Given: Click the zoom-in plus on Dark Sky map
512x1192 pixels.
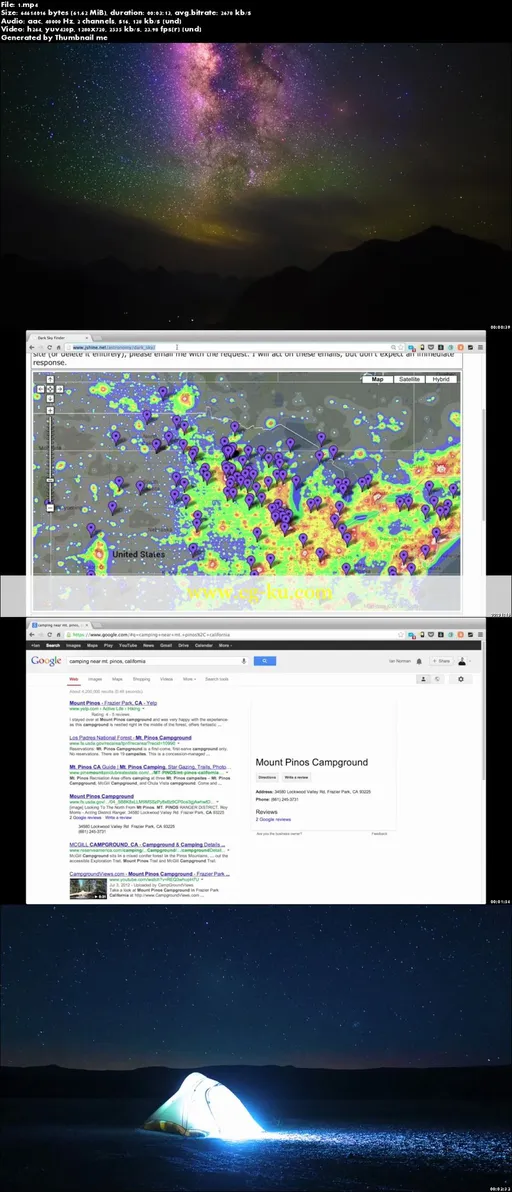Looking at the screenshot, I should tap(50, 411).
